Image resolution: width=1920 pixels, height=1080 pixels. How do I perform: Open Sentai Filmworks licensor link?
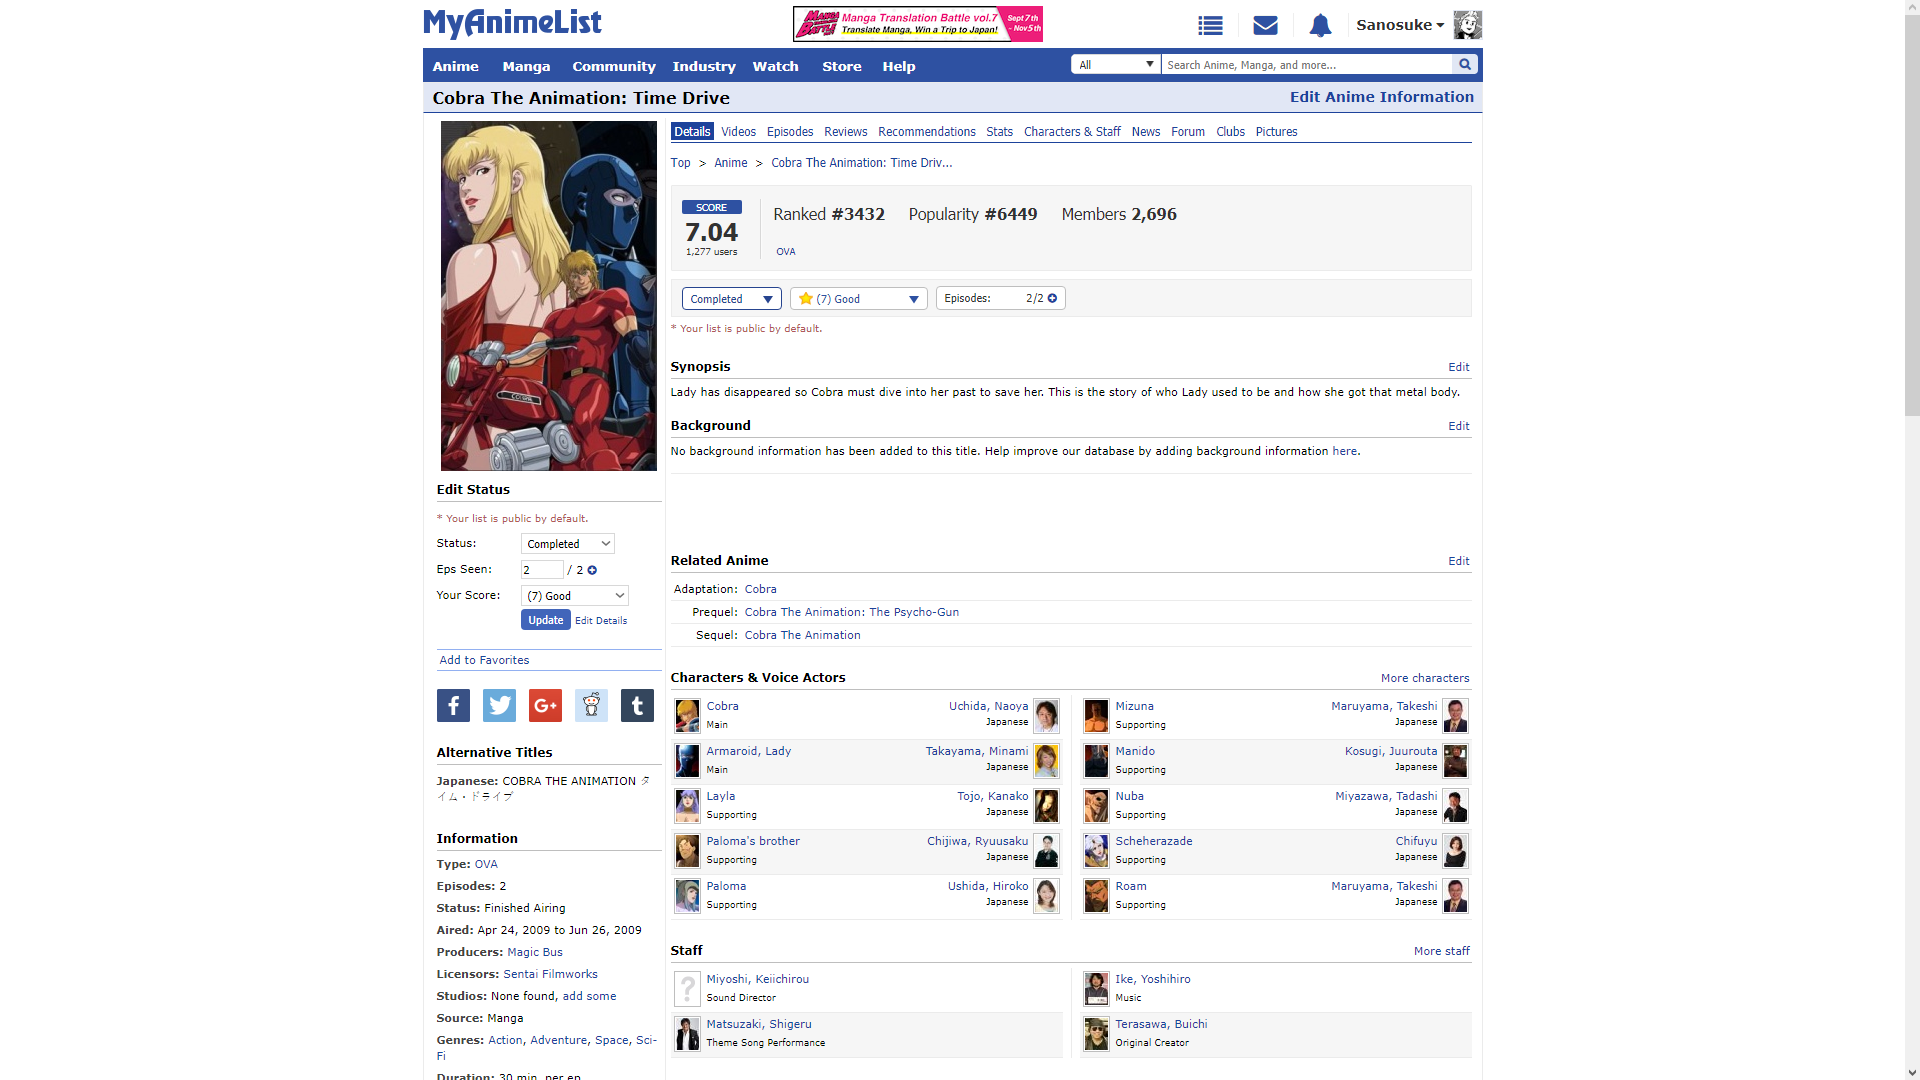[x=551, y=974]
